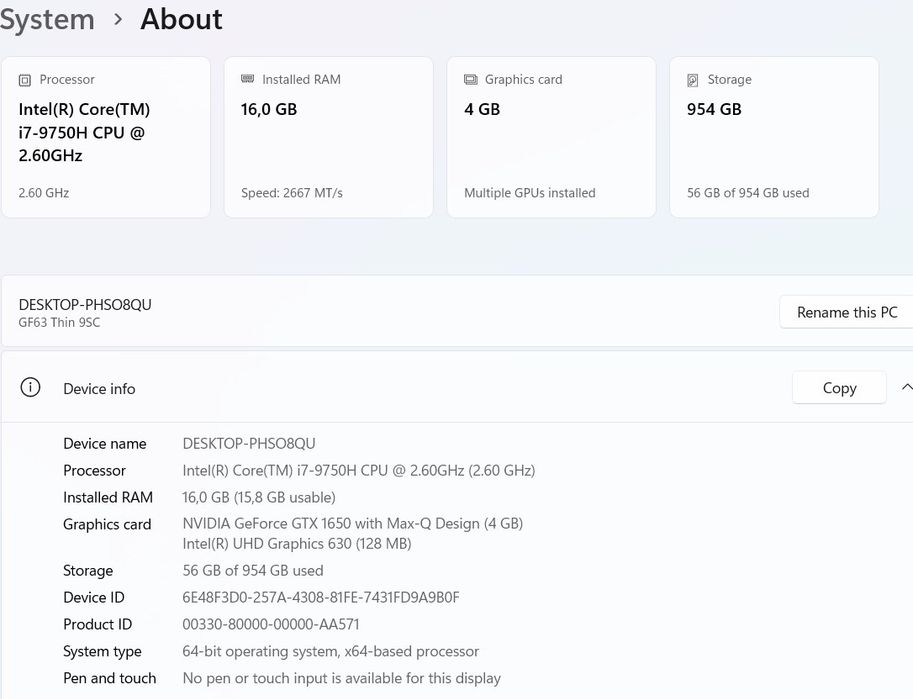Click Storage label in Device info list
This screenshot has width=913, height=699.
point(88,571)
